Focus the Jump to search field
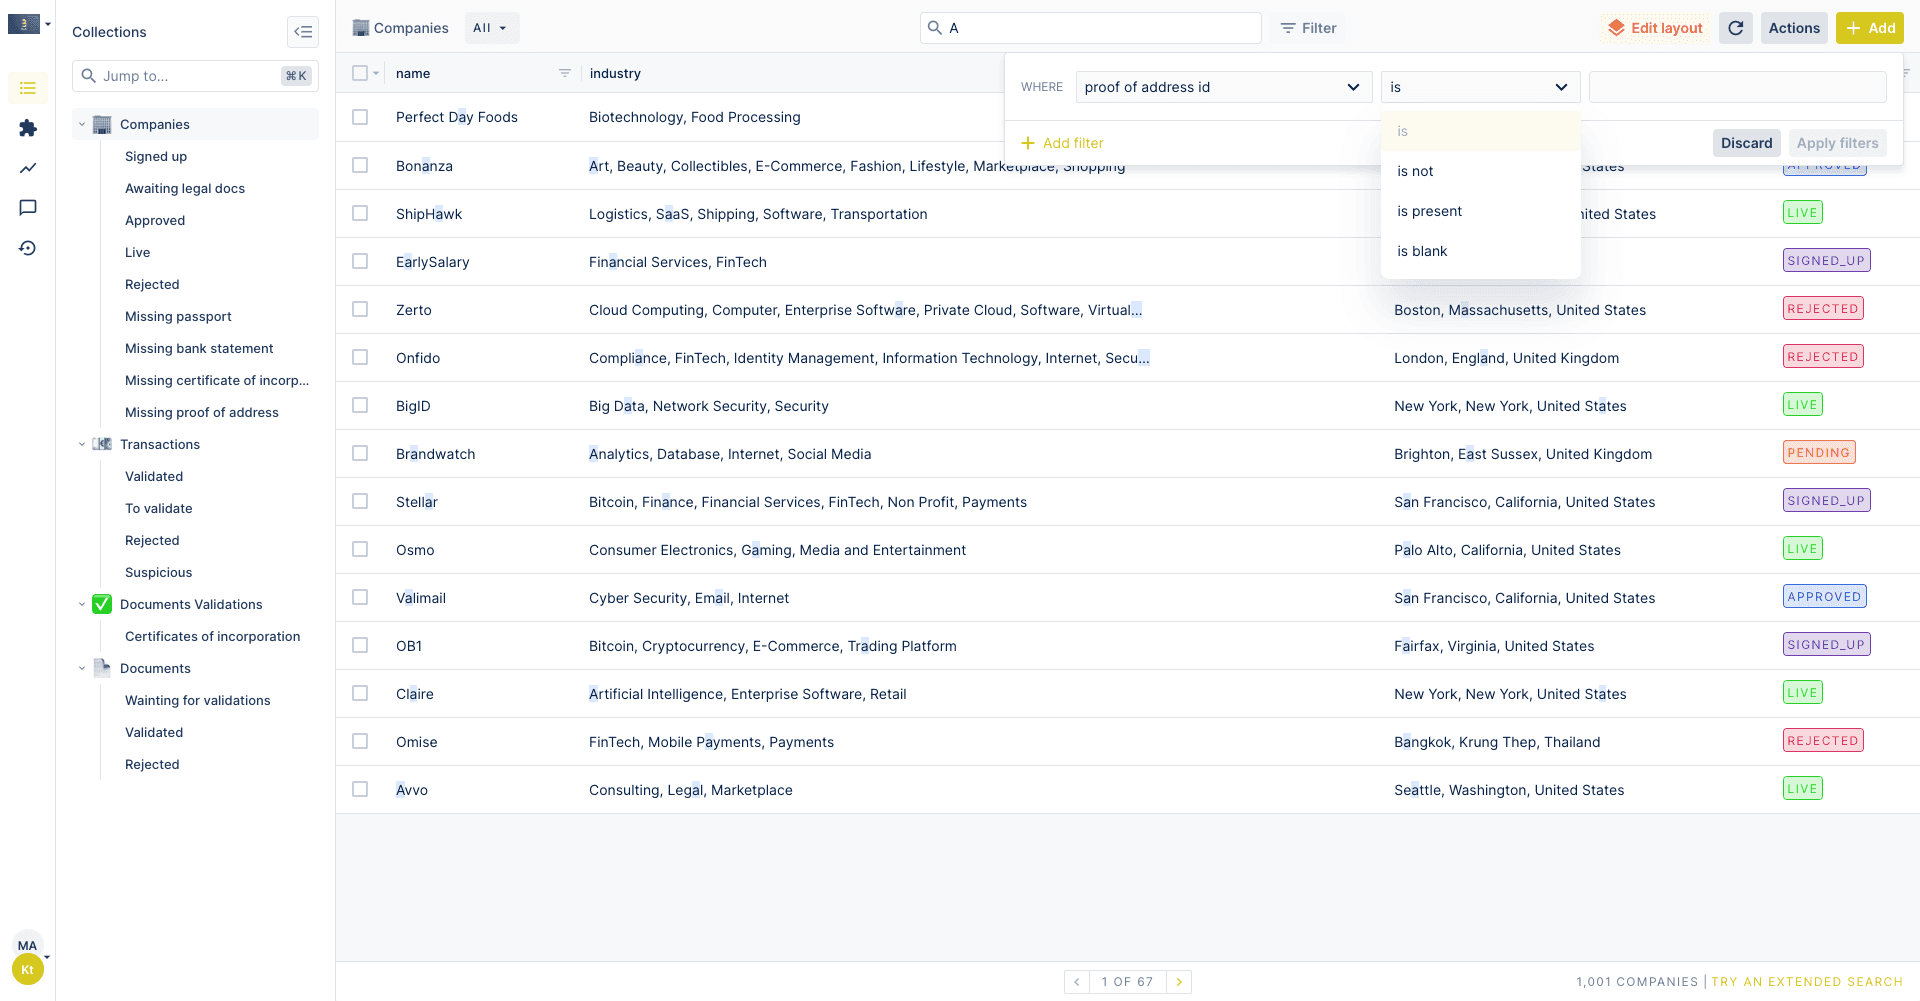Viewport: 1920px width, 1001px height. [195, 76]
